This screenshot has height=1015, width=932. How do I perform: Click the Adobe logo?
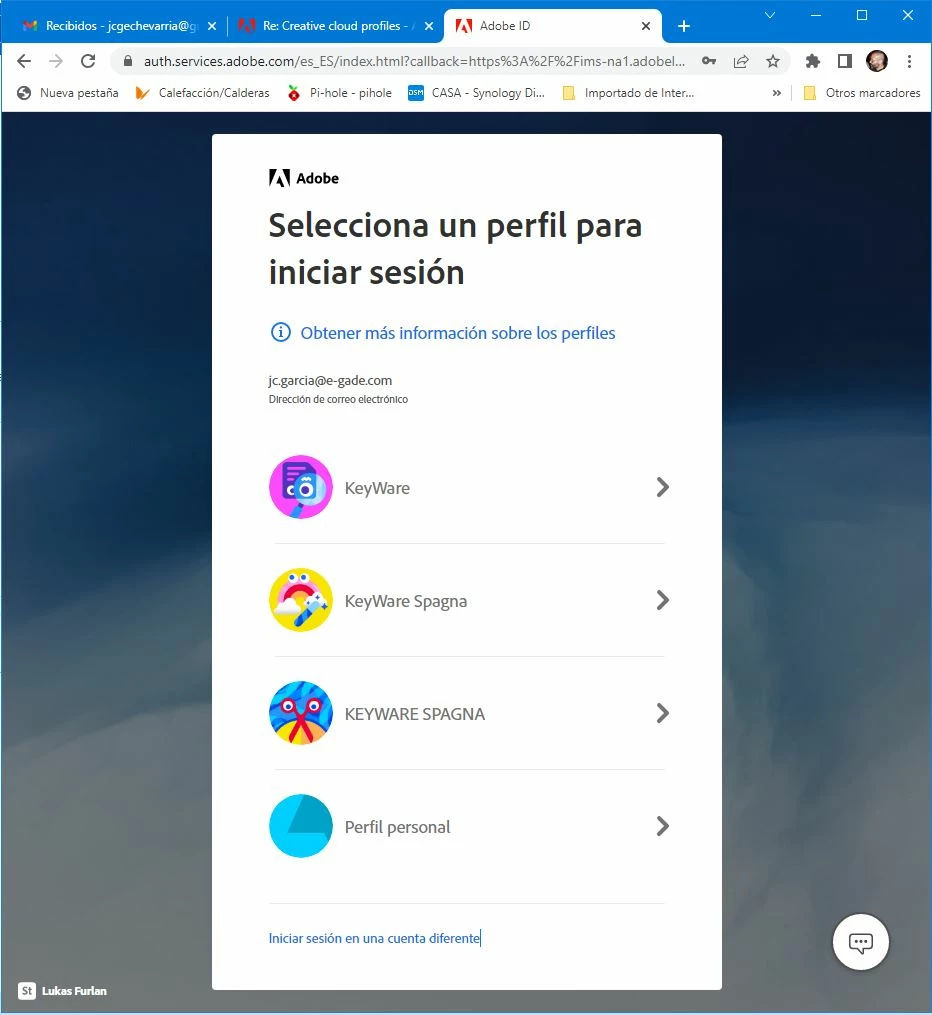tap(304, 178)
